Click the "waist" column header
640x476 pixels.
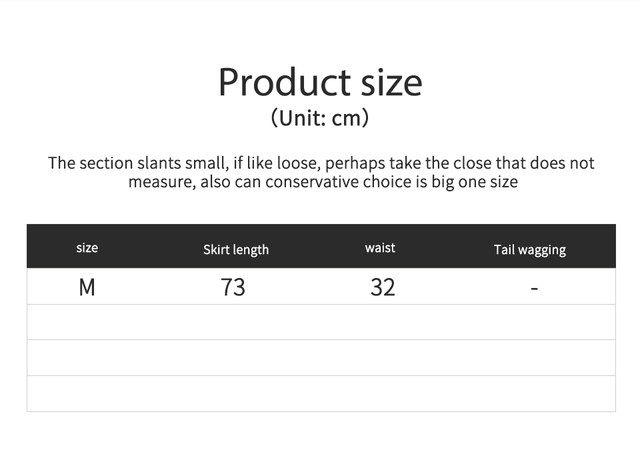click(x=380, y=248)
